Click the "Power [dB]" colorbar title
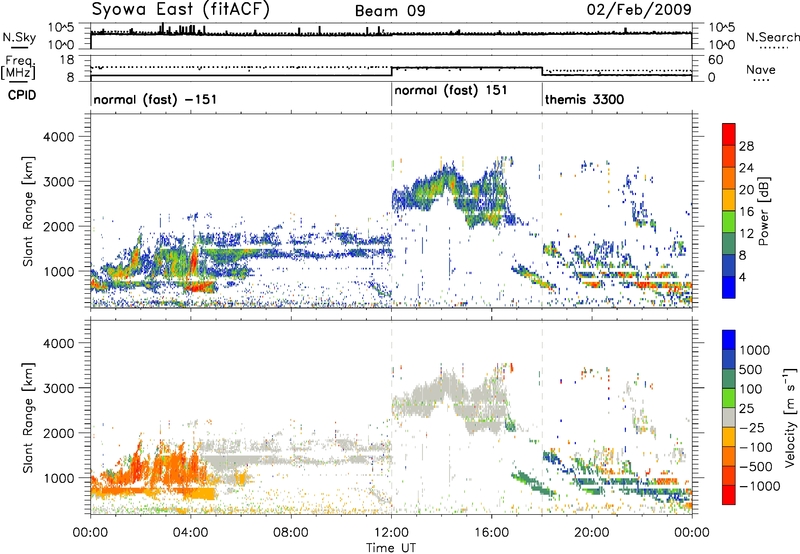The image size is (800, 554). click(764, 211)
